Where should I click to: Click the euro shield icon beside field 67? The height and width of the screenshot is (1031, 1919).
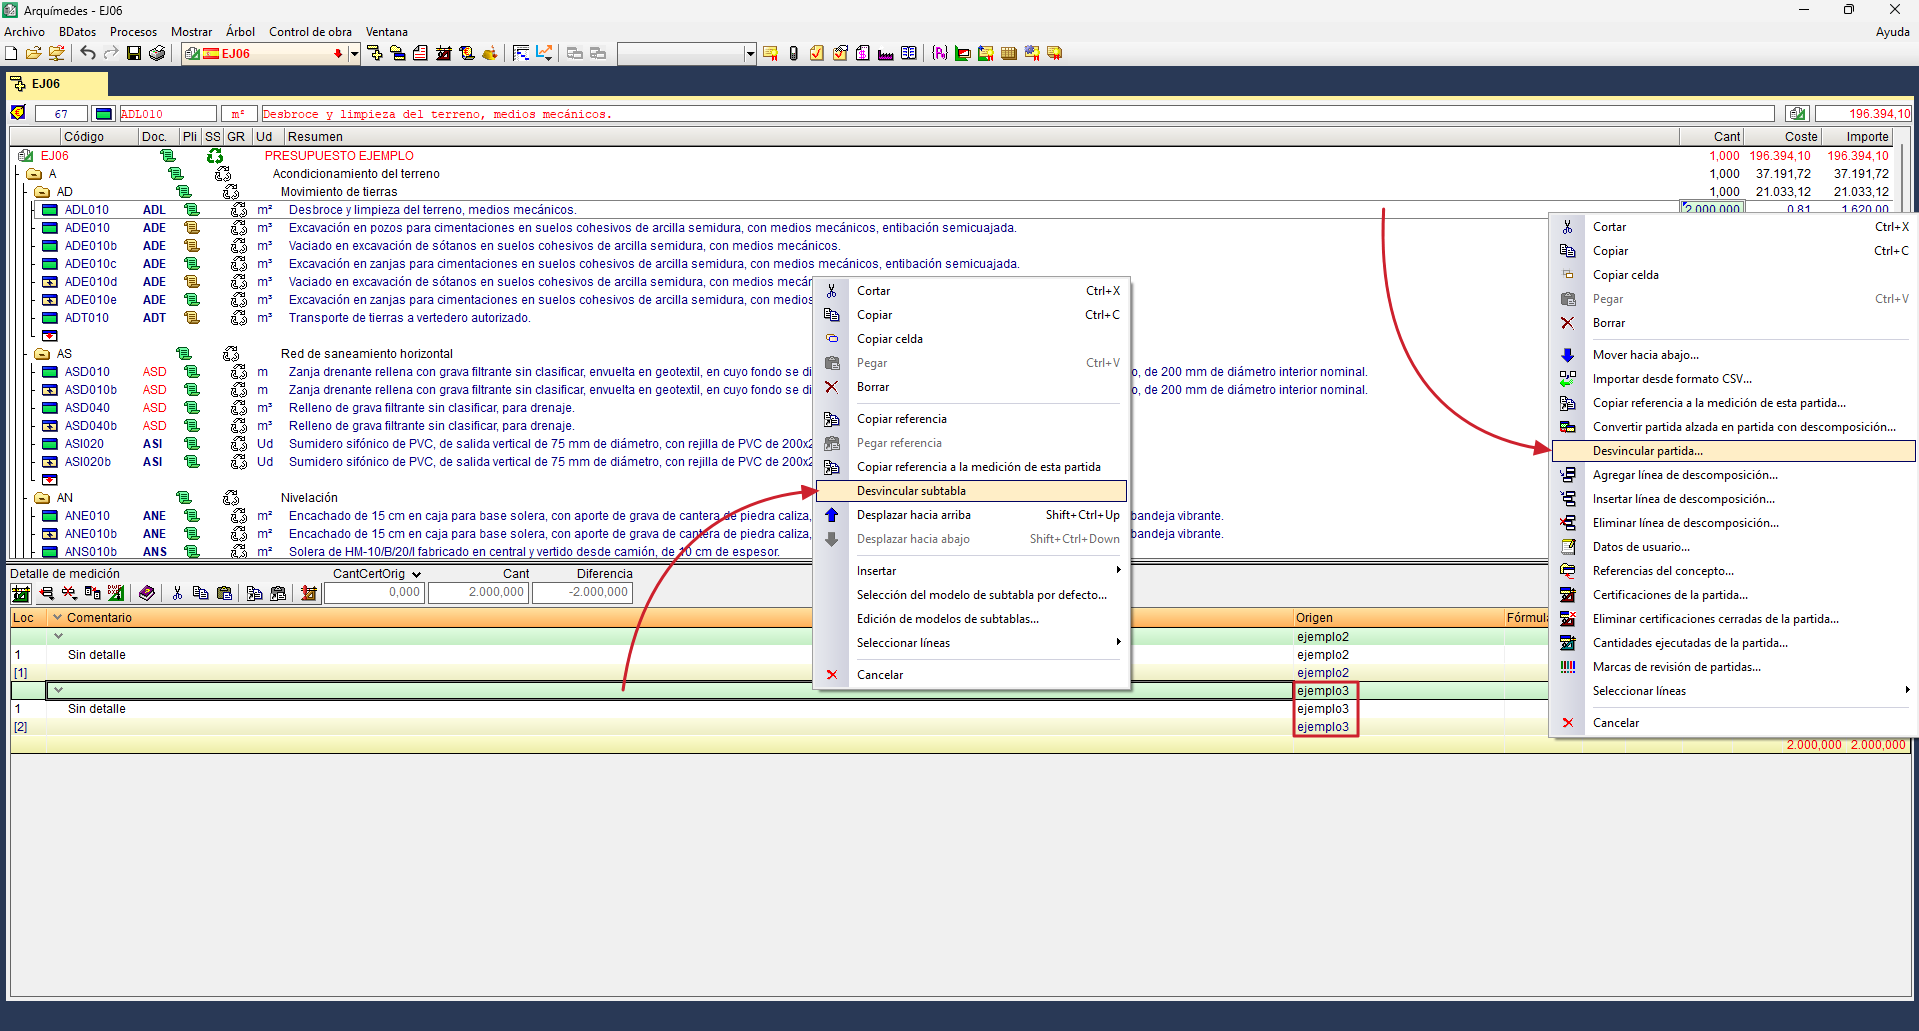point(18,113)
